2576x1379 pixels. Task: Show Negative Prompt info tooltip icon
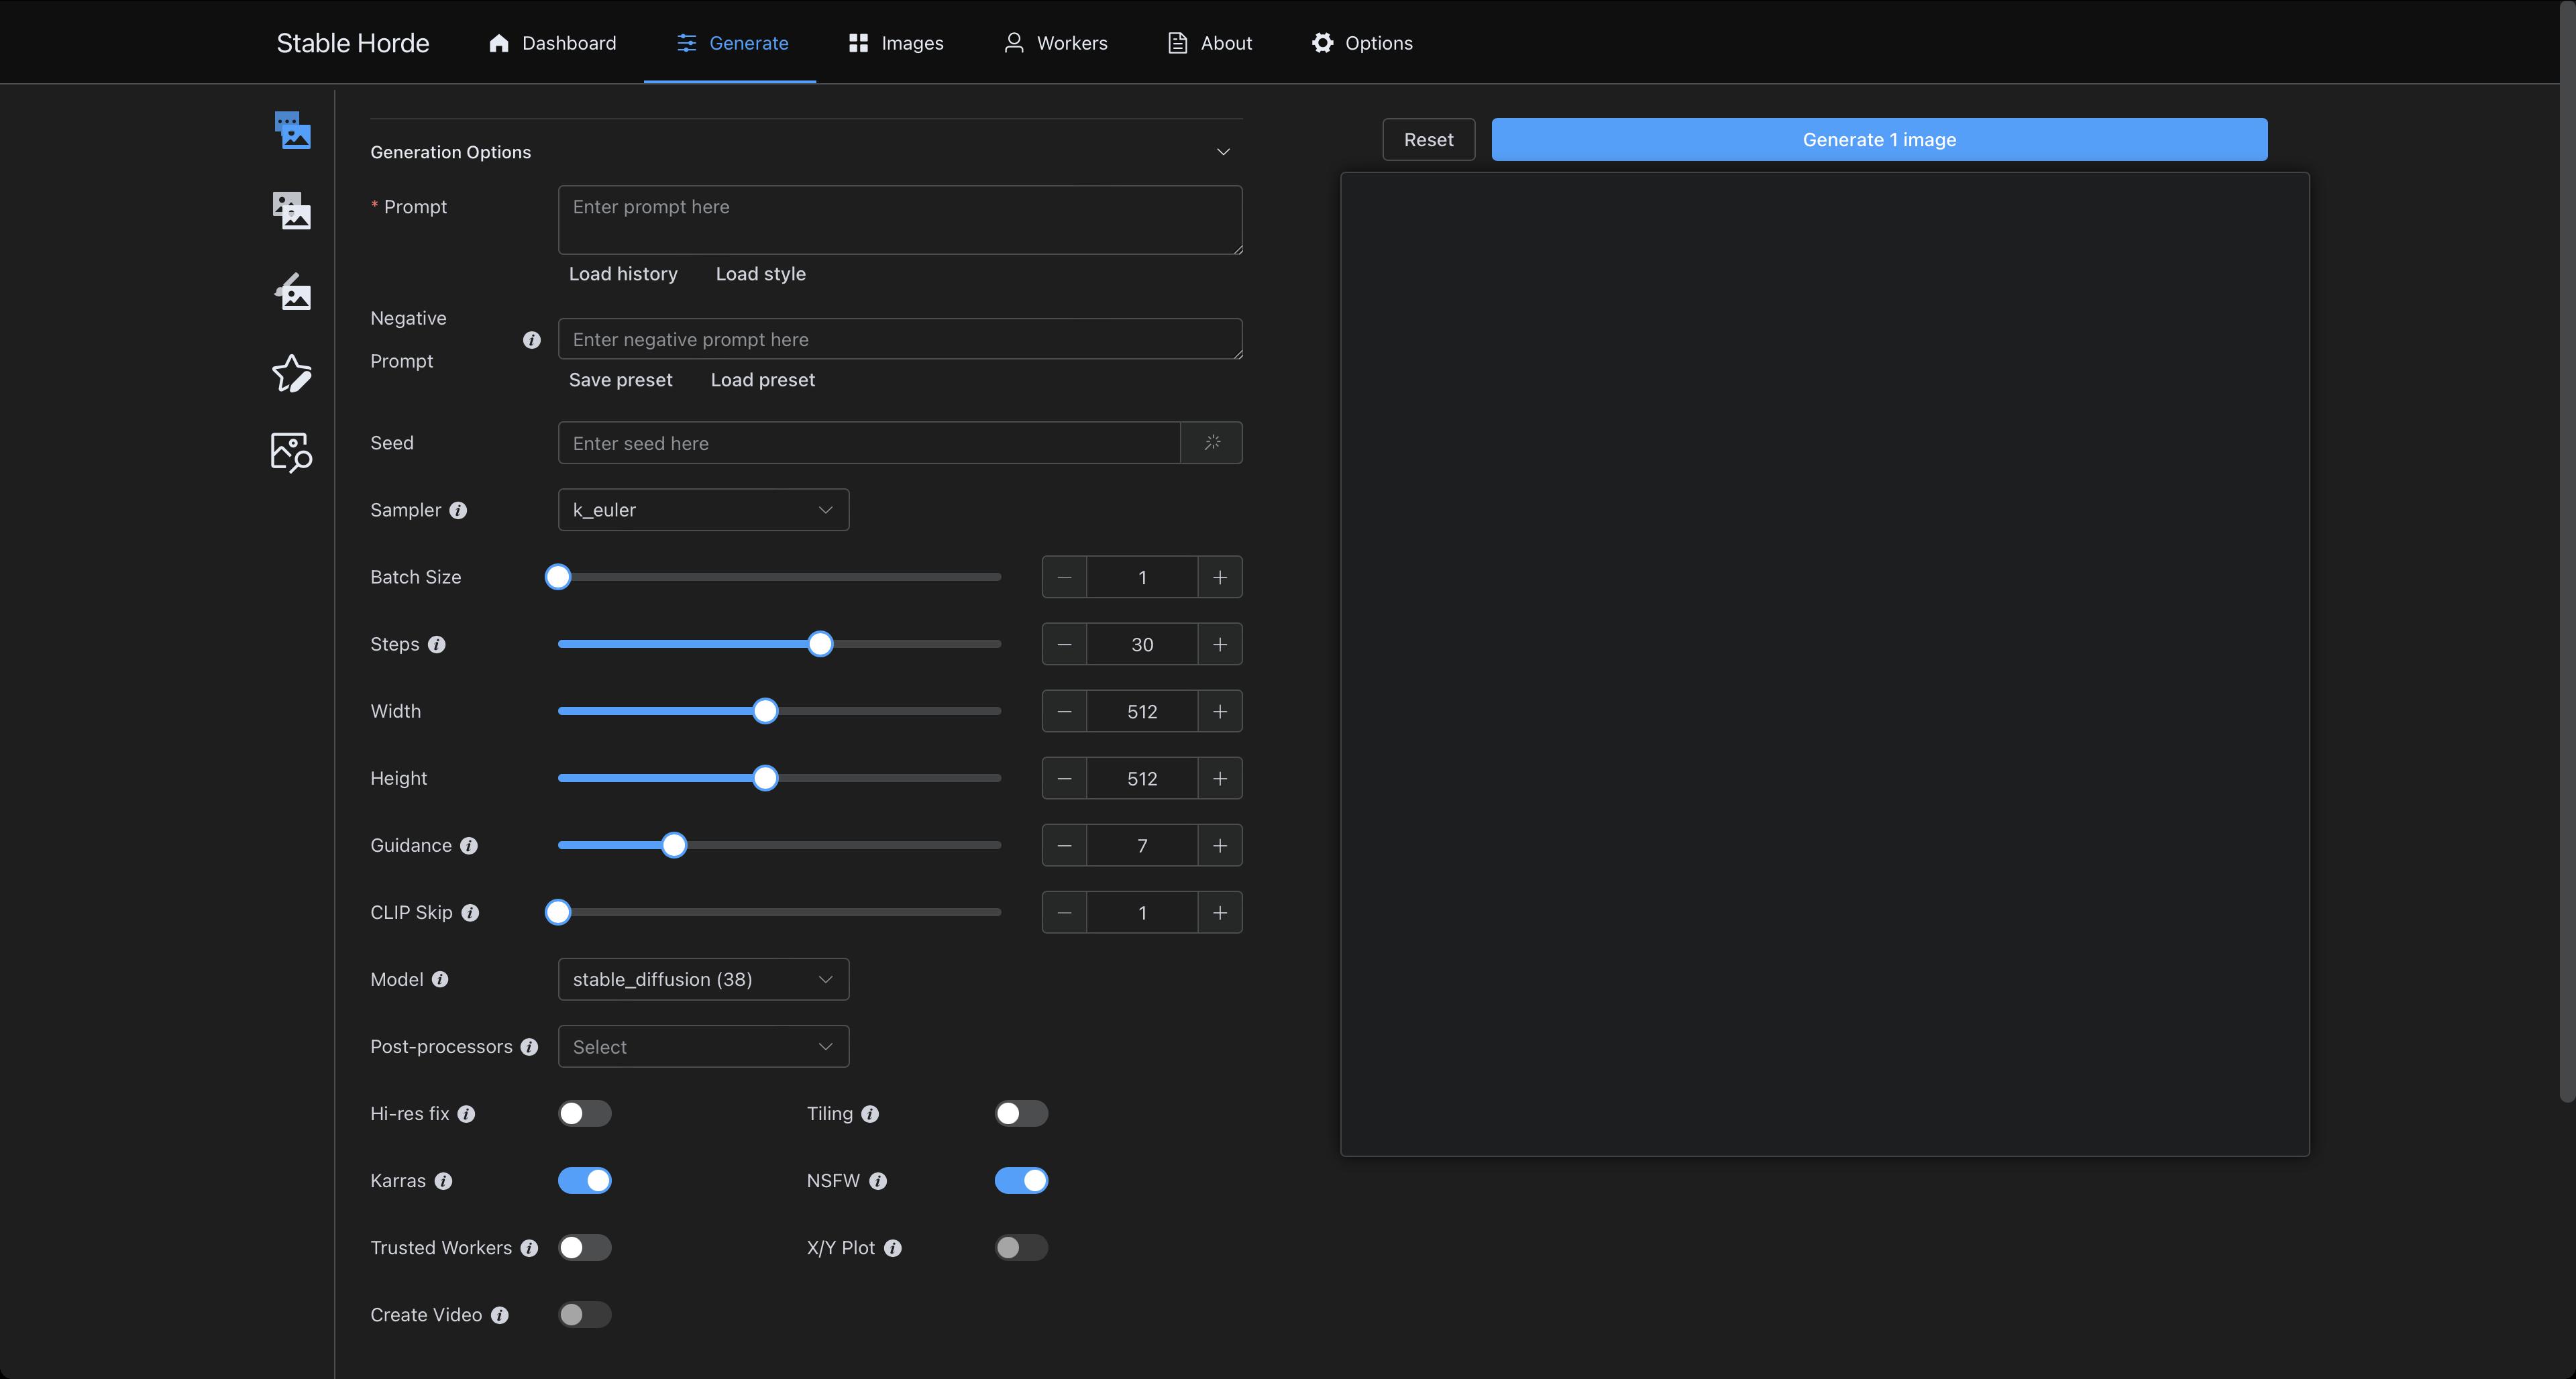click(x=532, y=340)
